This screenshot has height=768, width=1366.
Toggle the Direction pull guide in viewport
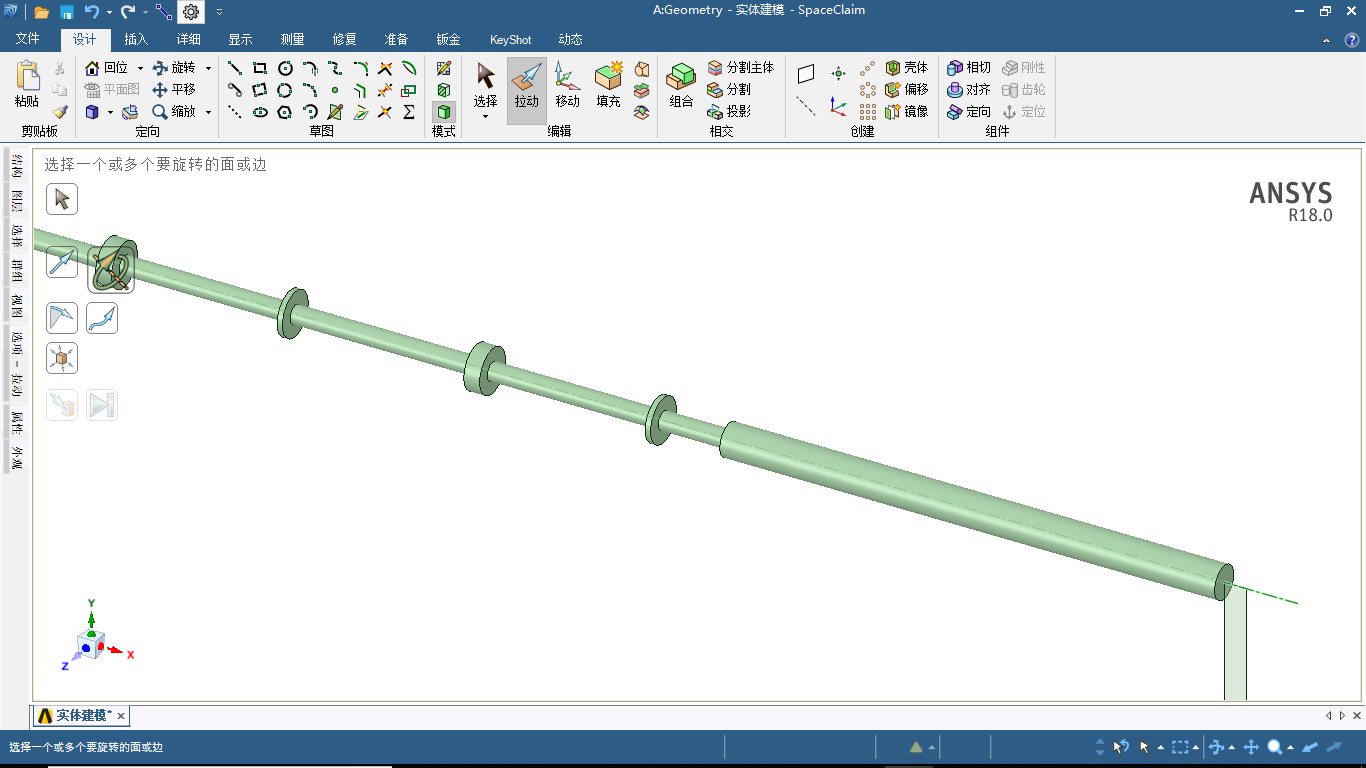[x=62, y=262]
